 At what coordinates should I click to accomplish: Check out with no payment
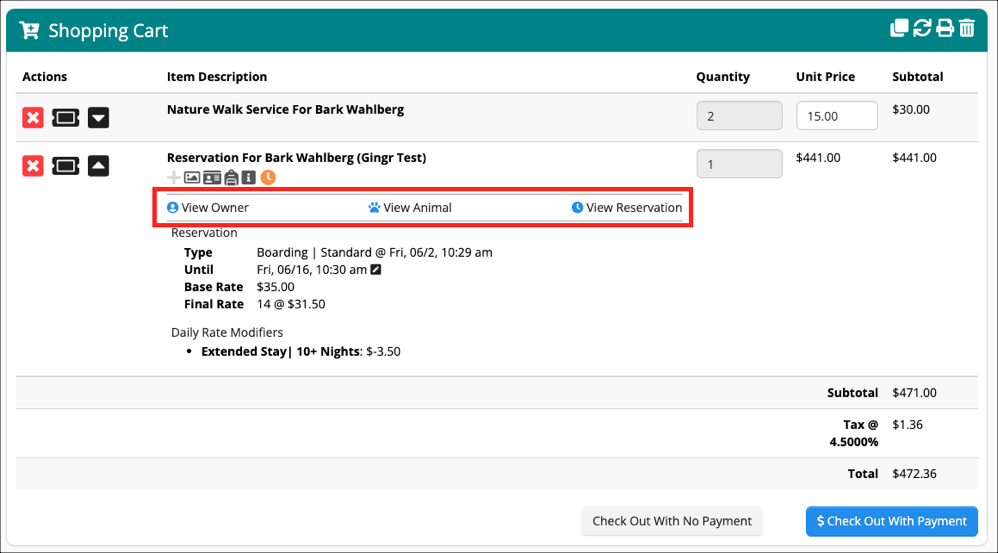671,521
